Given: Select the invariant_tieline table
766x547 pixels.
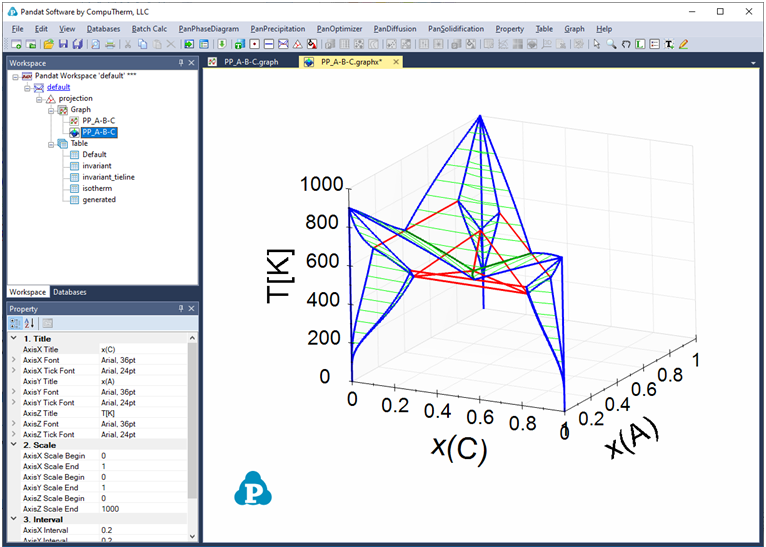Looking at the screenshot, I should coord(108,177).
